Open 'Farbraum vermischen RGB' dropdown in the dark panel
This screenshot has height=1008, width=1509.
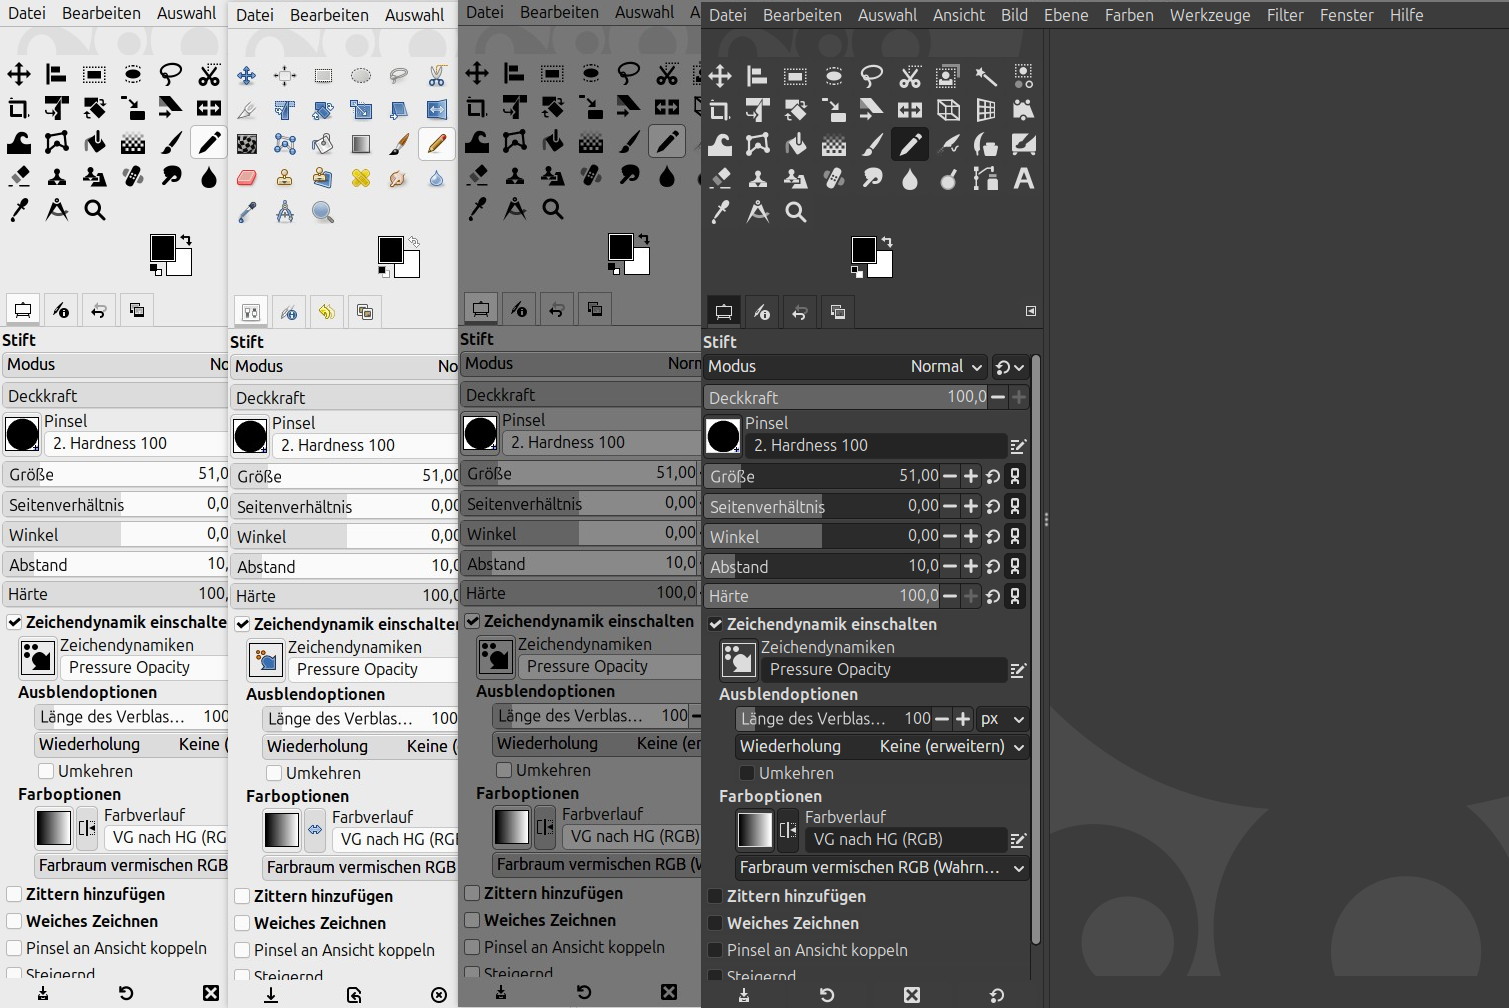pos(882,868)
